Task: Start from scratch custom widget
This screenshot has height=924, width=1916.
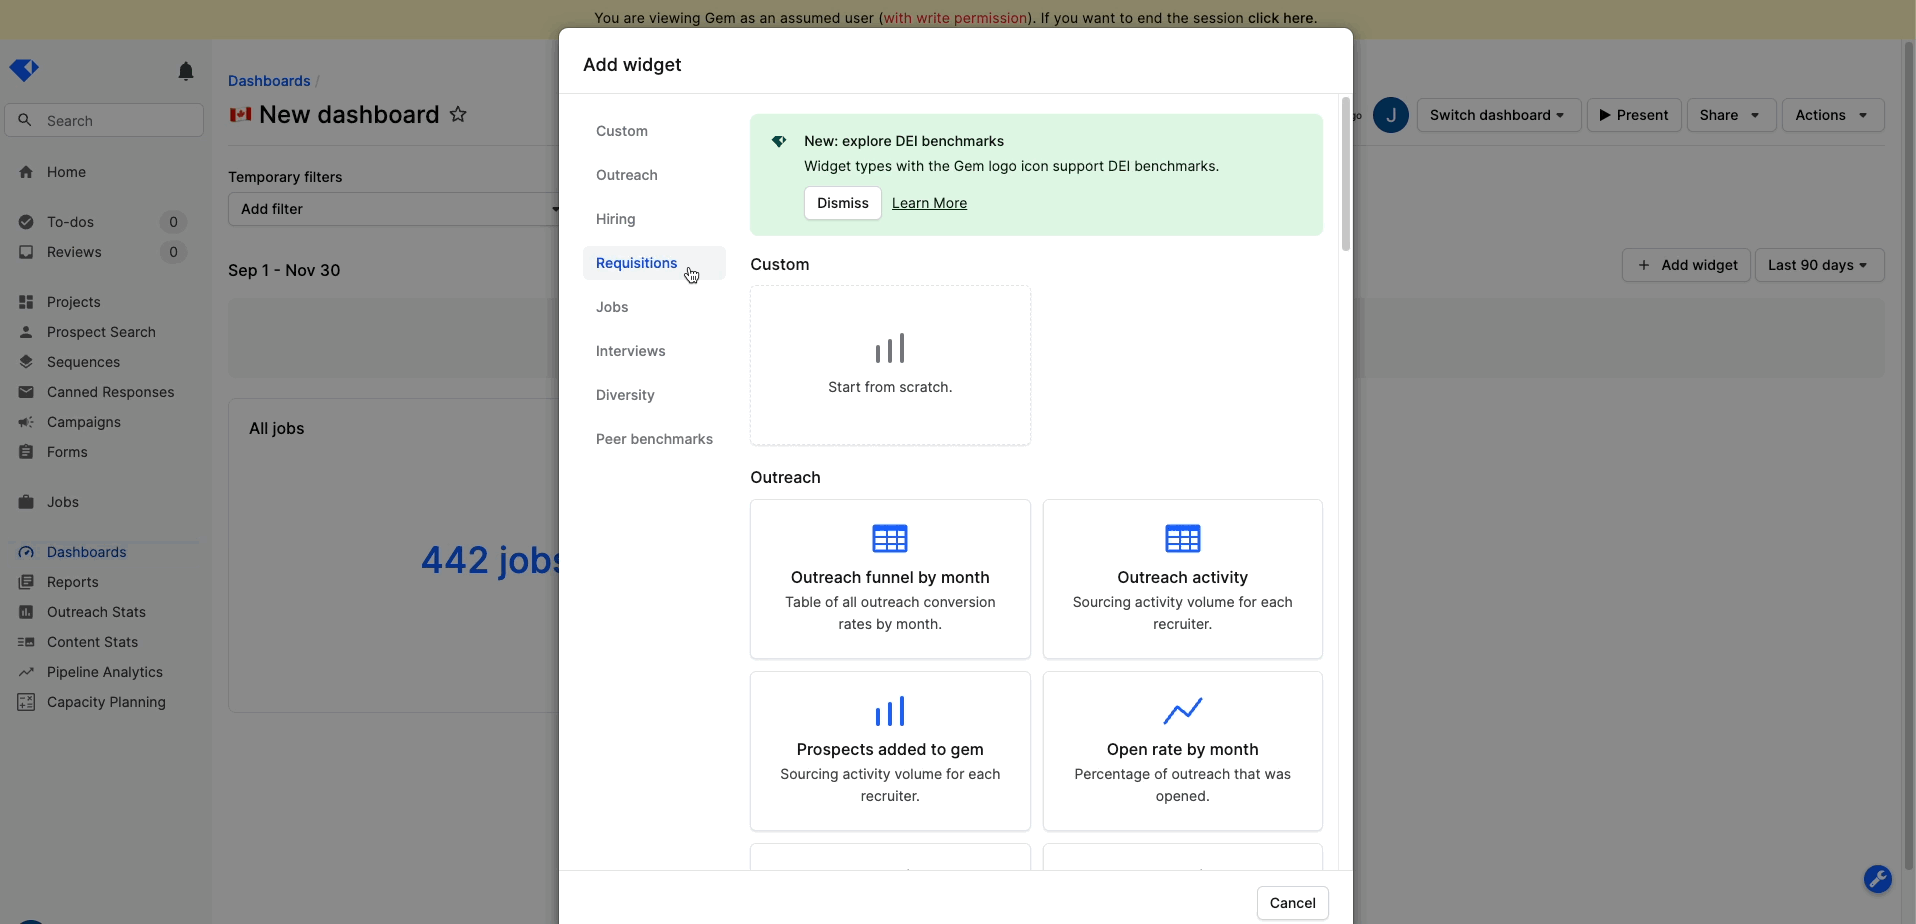Action: pyautogui.click(x=889, y=365)
